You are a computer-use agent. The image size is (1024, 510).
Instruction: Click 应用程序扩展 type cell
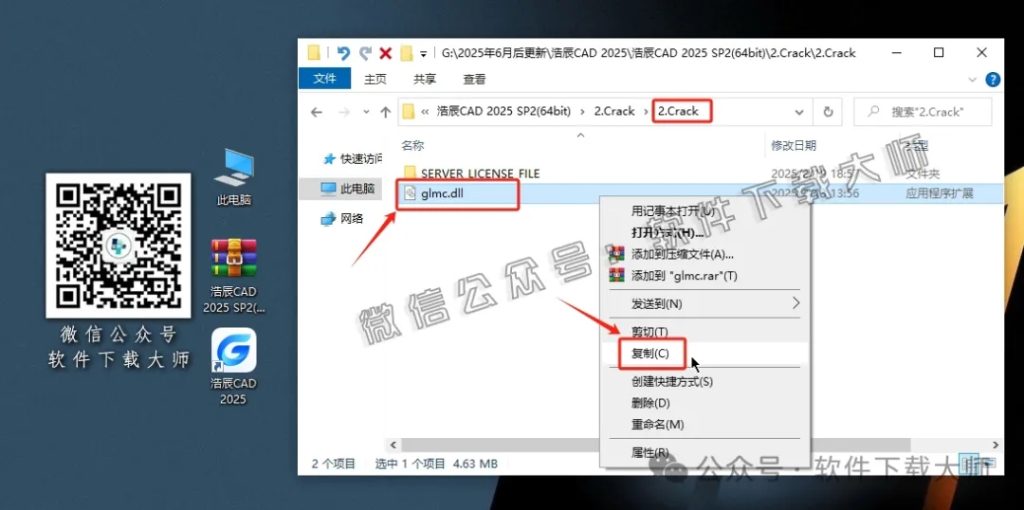coord(940,193)
